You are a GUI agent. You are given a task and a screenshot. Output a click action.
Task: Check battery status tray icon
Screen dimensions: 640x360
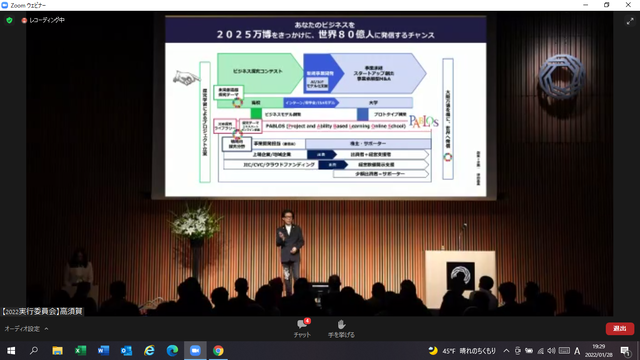click(x=529, y=351)
